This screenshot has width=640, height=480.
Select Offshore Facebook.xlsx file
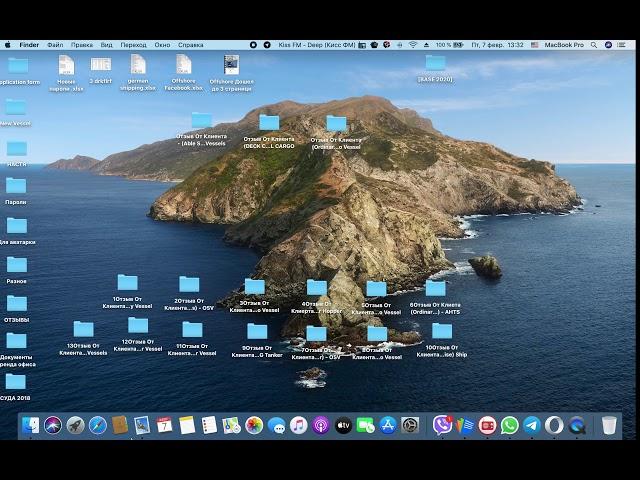pyautogui.click(x=184, y=73)
